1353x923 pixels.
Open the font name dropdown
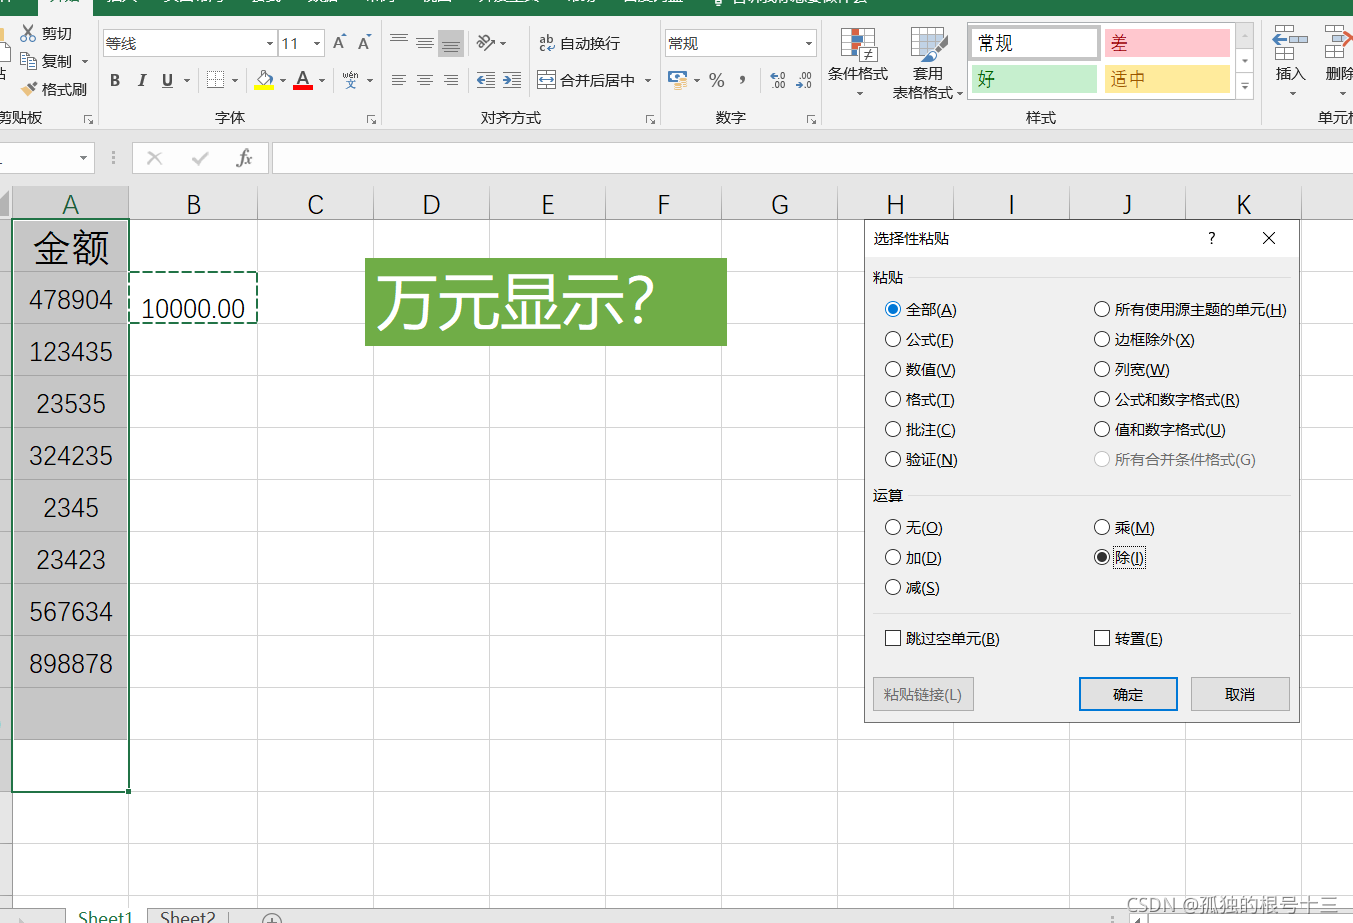(x=270, y=43)
